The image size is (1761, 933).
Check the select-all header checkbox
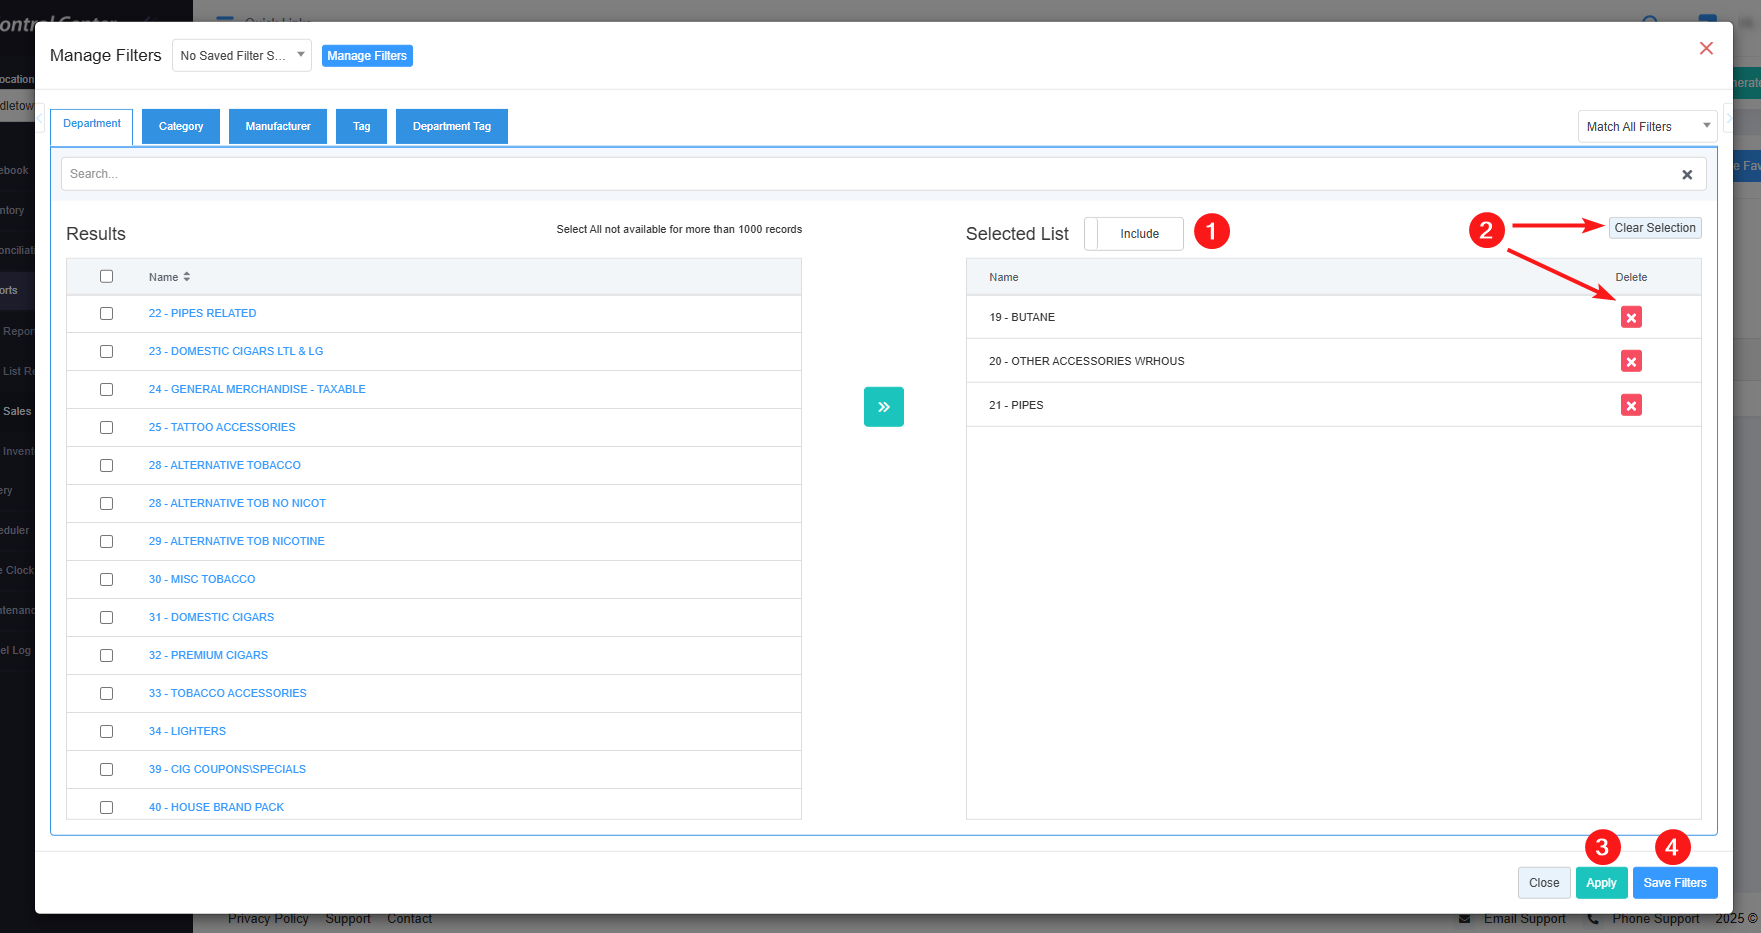[107, 277]
